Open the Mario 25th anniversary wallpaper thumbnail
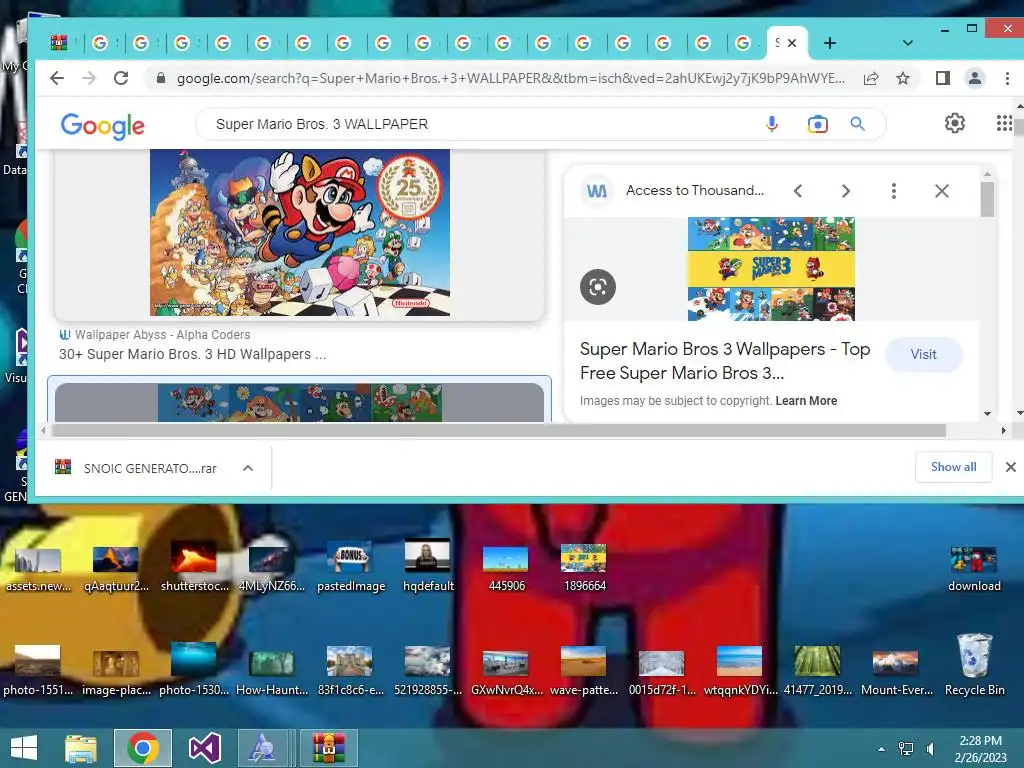This screenshot has height=768, width=1024. point(300,232)
